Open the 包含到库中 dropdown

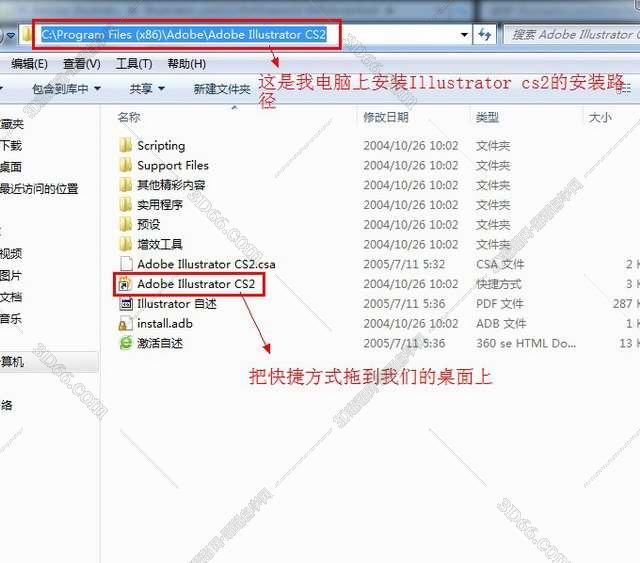[66, 89]
